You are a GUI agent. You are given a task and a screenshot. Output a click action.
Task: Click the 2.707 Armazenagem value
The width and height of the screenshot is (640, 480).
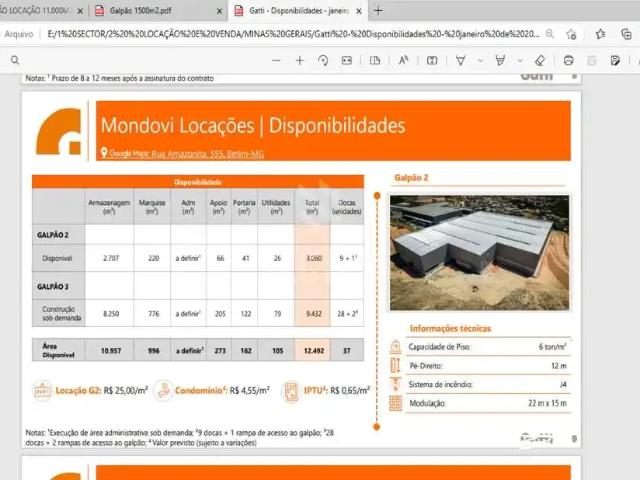pos(111,258)
